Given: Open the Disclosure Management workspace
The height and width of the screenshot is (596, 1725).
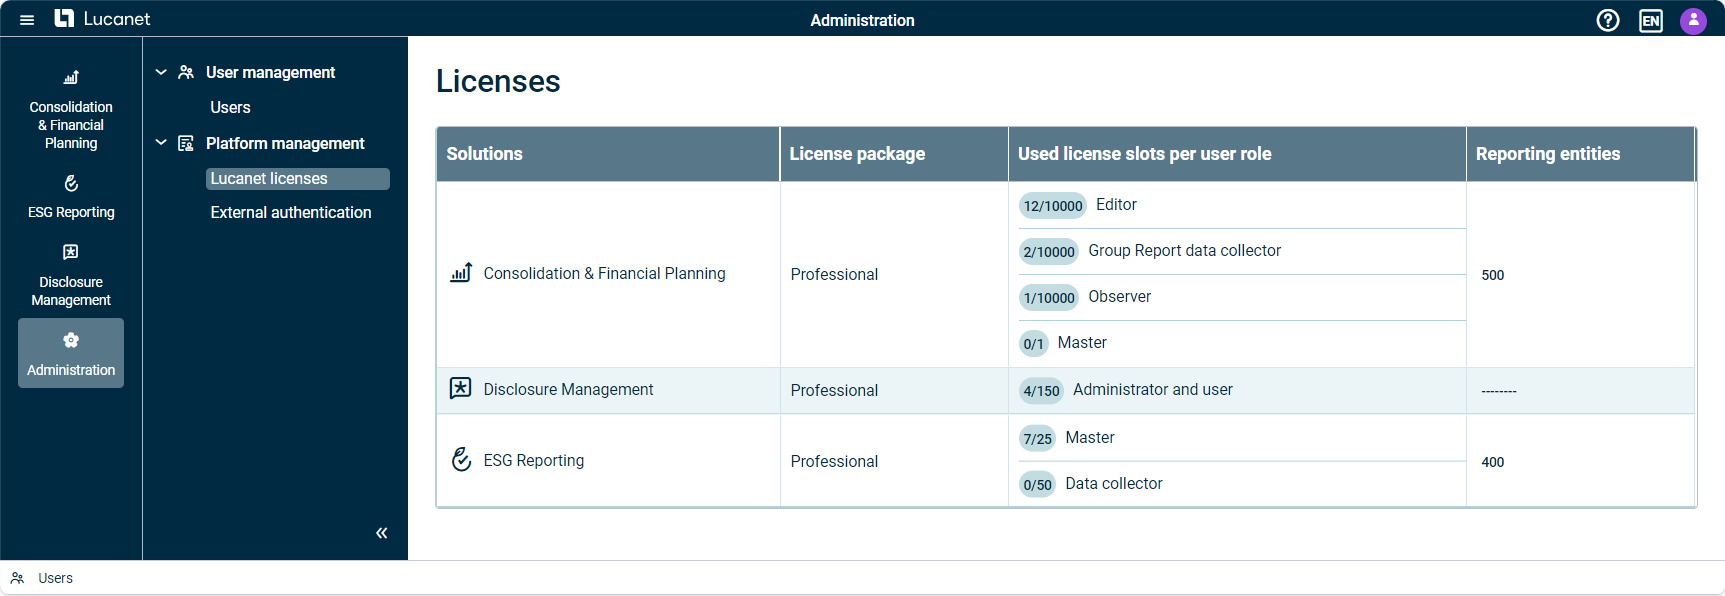Looking at the screenshot, I should [x=71, y=275].
